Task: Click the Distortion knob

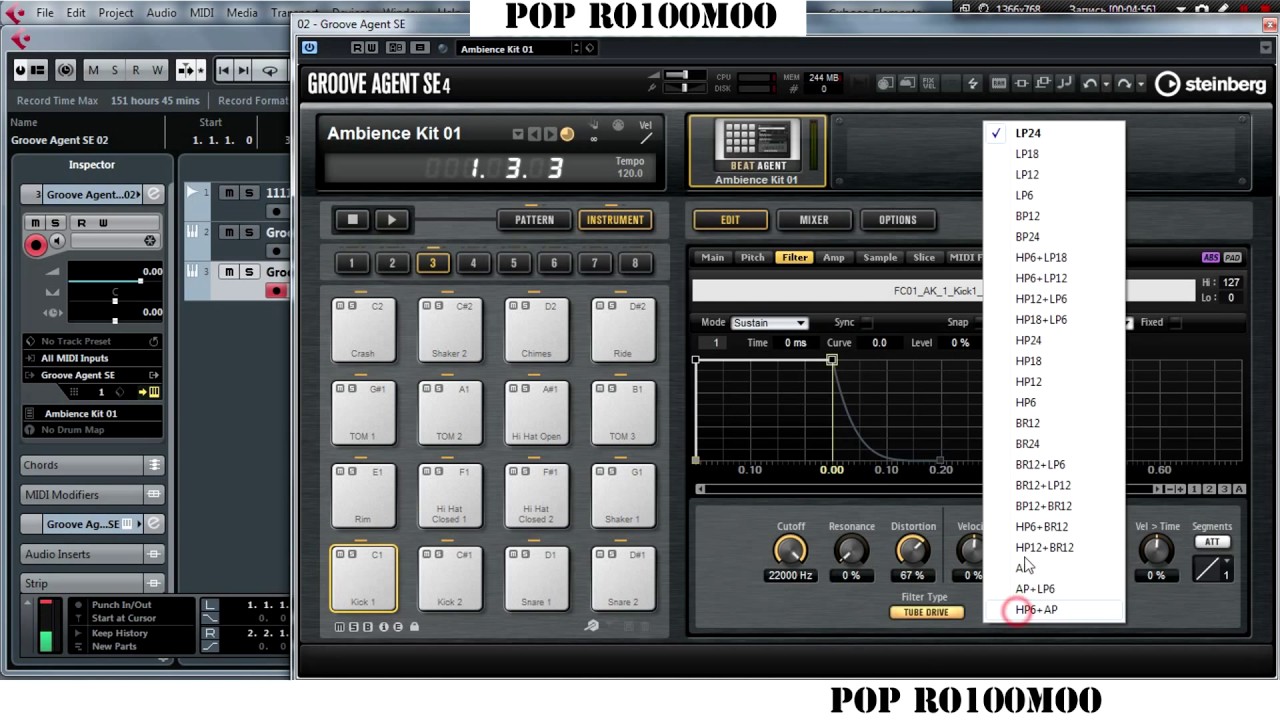Action: pos(912,550)
